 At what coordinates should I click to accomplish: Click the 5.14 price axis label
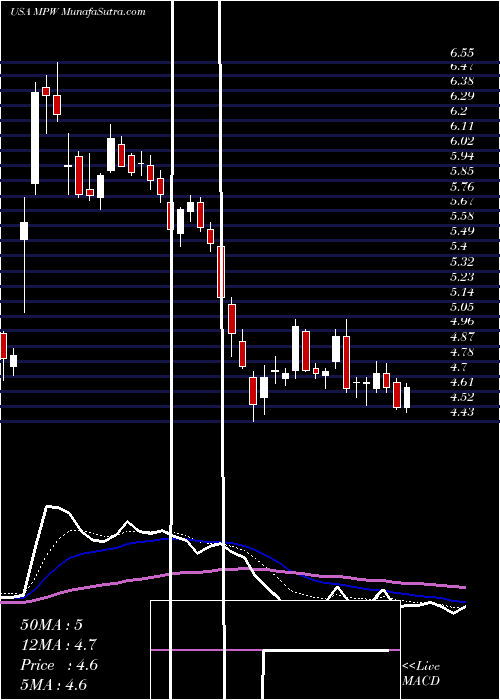click(x=462, y=292)
